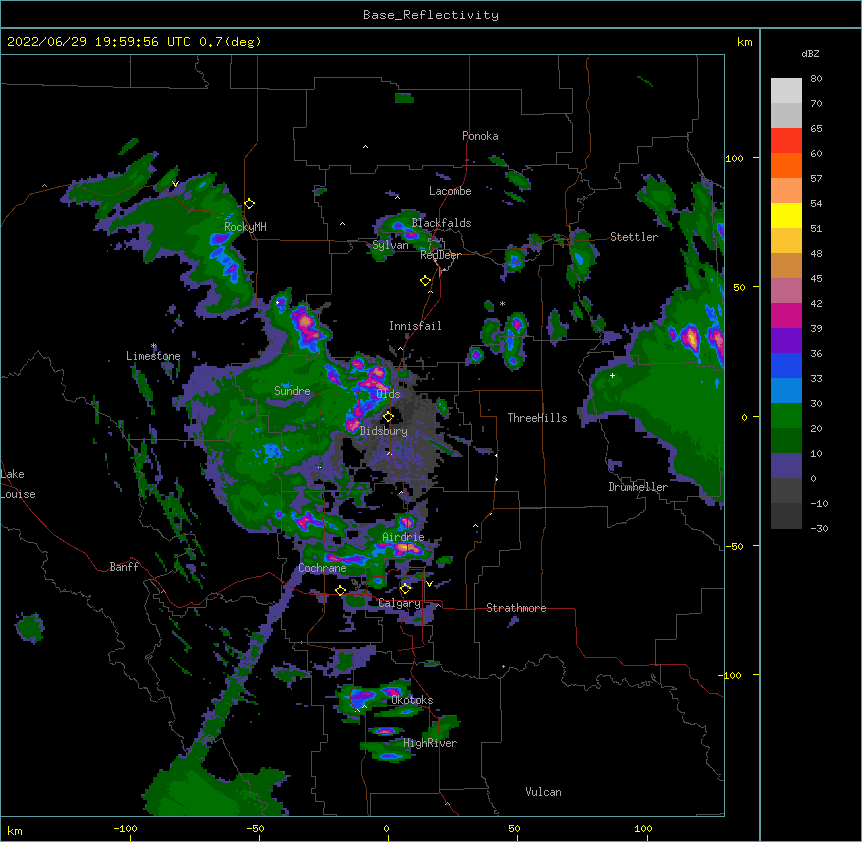The width and height of the screenshot is (862, 842).
Task: Select the yellow diamond just above Calgary label
Action: [x=405, y=589]
